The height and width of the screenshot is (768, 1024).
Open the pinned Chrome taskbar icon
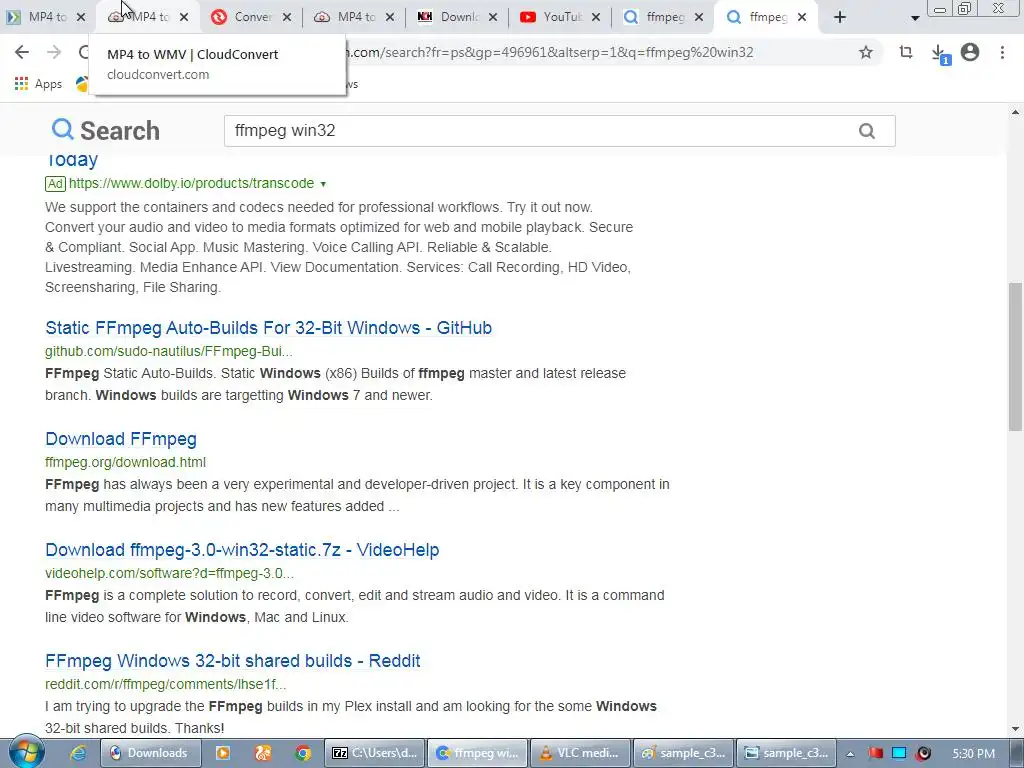(302, 753)
